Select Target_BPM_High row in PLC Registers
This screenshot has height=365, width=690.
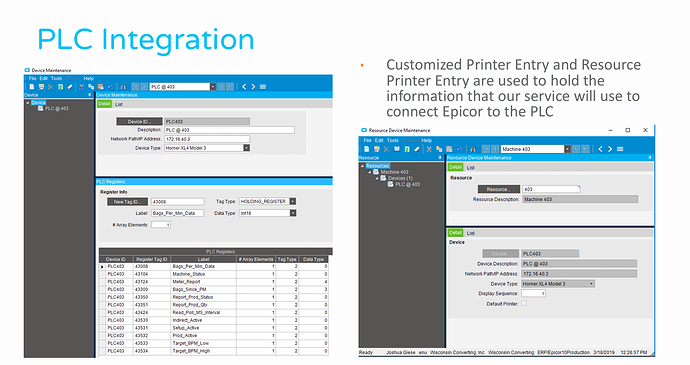pos(214,351)
